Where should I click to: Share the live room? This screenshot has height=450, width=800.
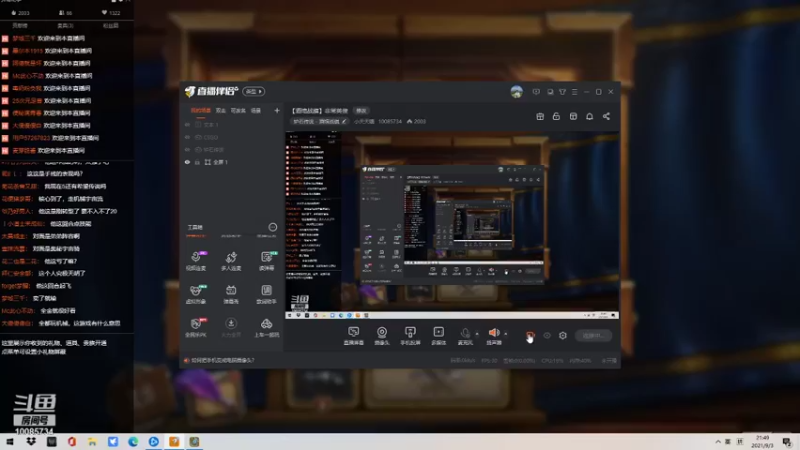(606, 116)
